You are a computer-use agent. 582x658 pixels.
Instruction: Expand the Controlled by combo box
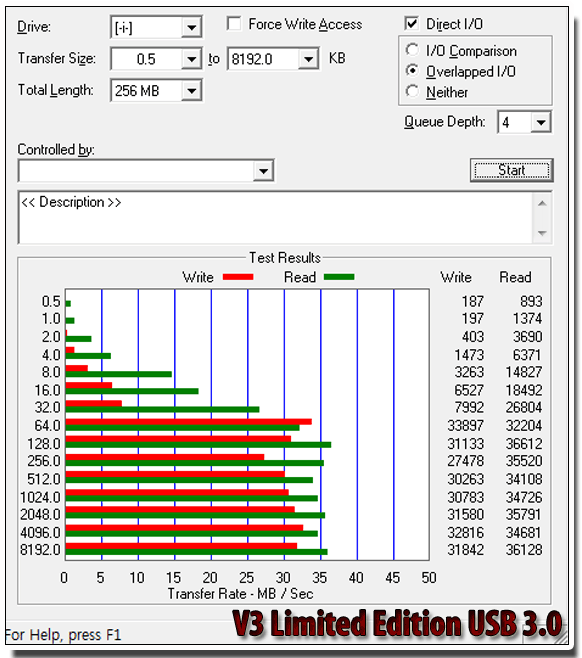(264, 171)
